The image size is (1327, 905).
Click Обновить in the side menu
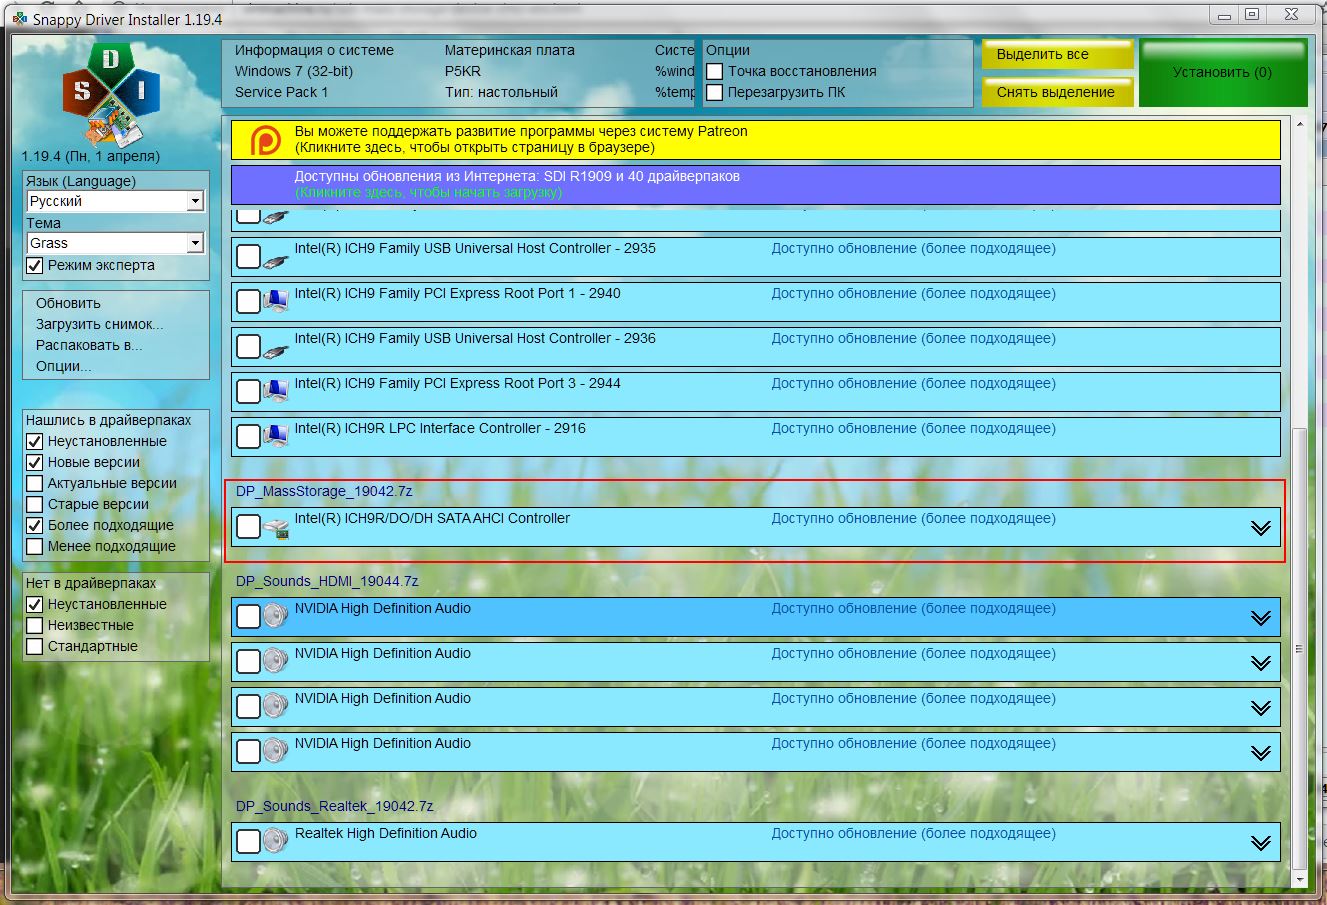pos(68,303)
